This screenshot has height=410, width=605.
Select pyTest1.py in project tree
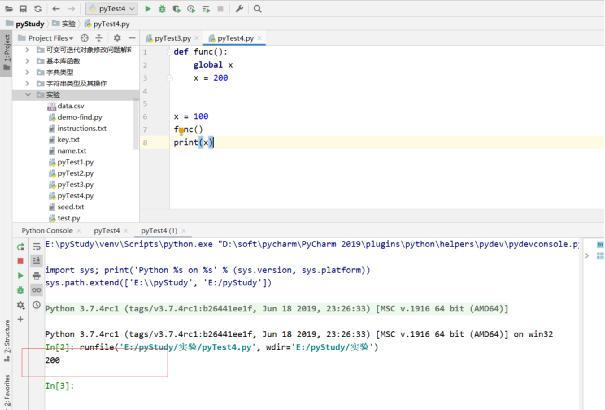(75, 162)
